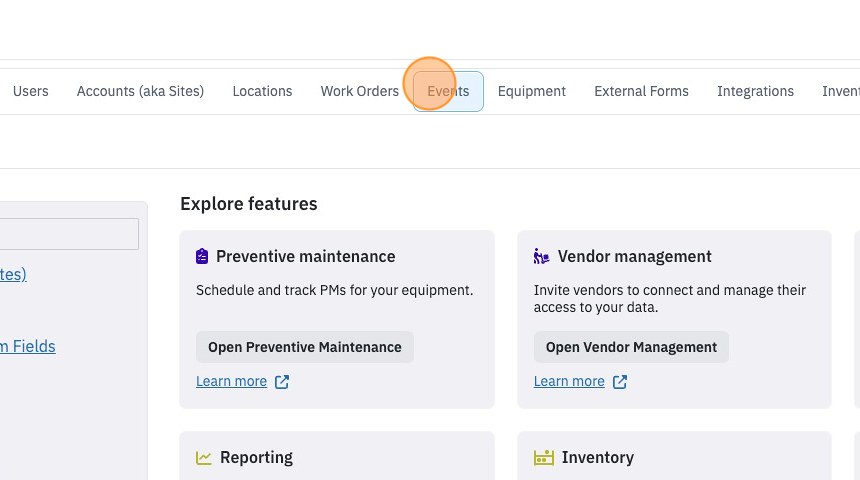Click the Inventory shelf icon

(x=544, y=458)
